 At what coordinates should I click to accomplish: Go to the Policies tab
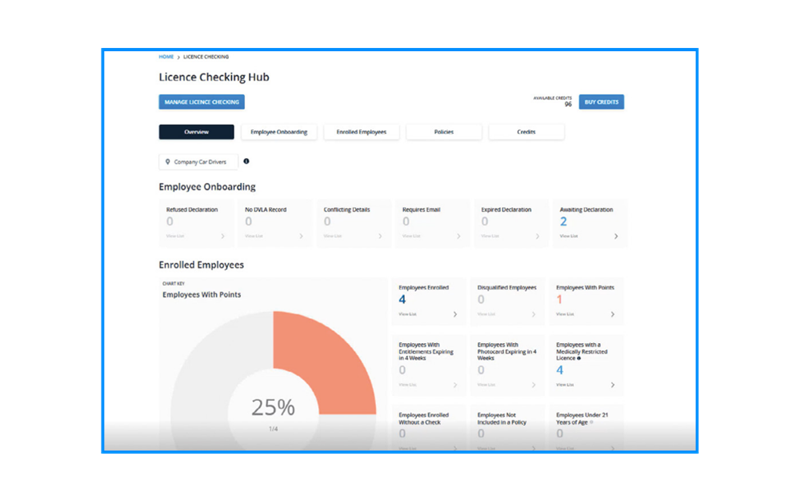444,132
